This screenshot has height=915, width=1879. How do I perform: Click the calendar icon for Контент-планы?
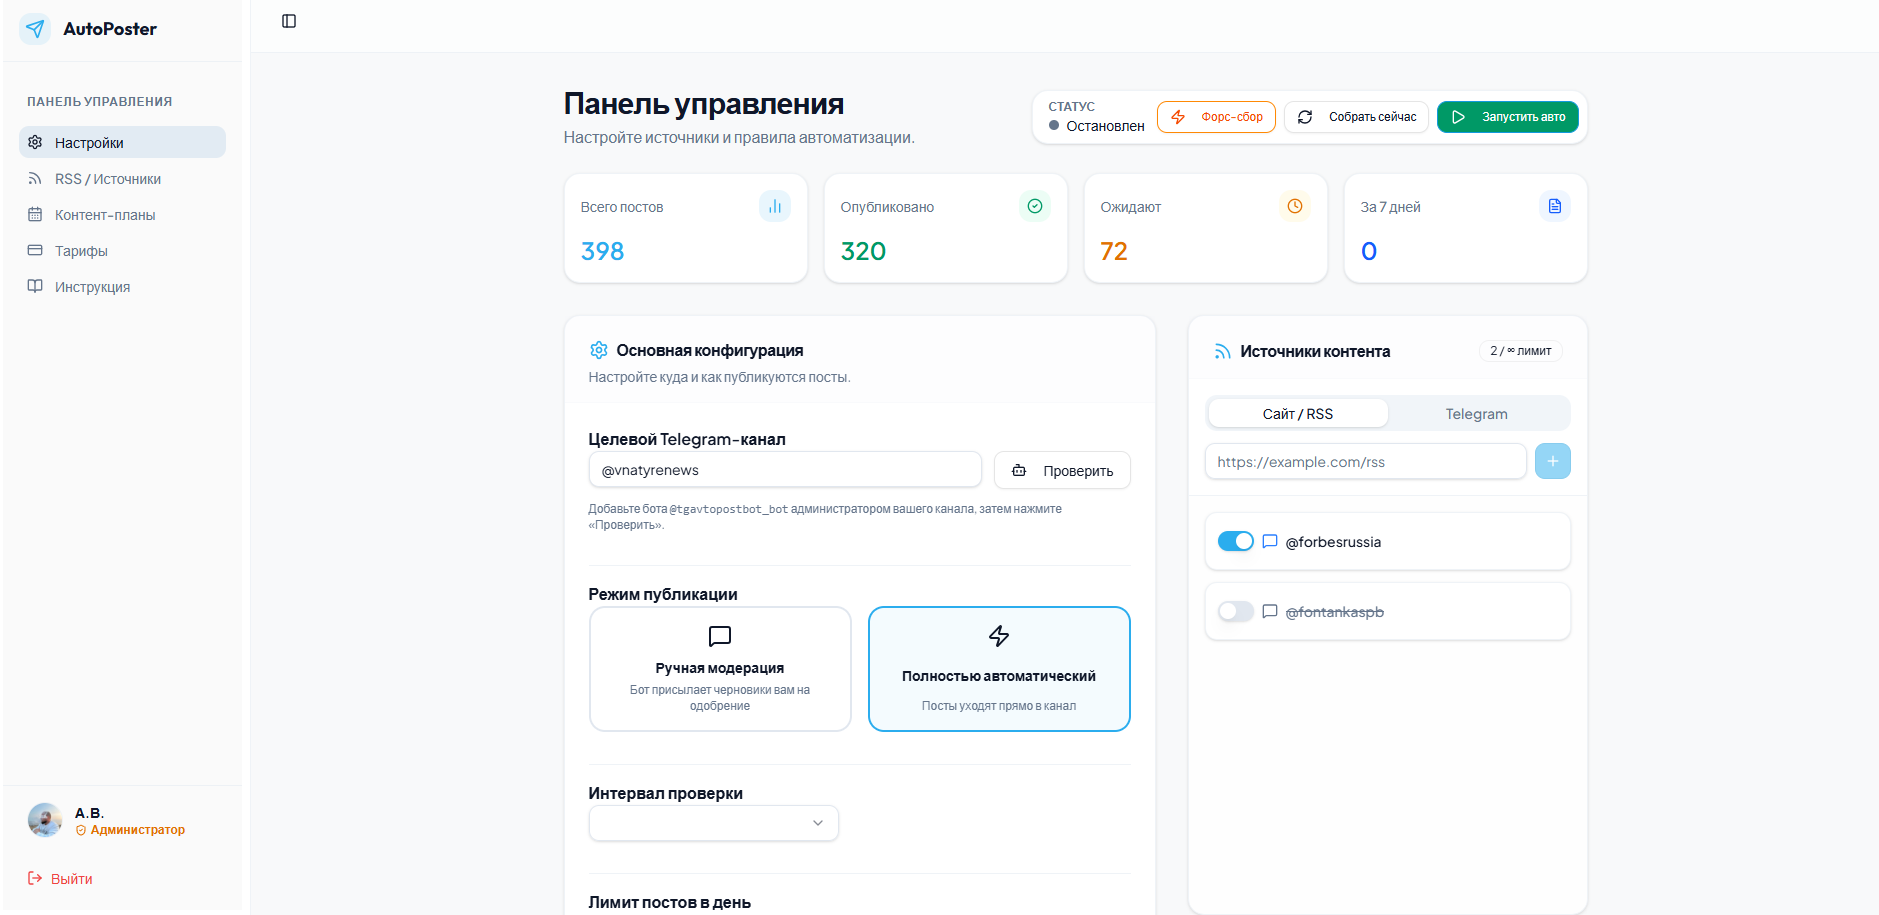pyautogui.click(x=35, y=215)
